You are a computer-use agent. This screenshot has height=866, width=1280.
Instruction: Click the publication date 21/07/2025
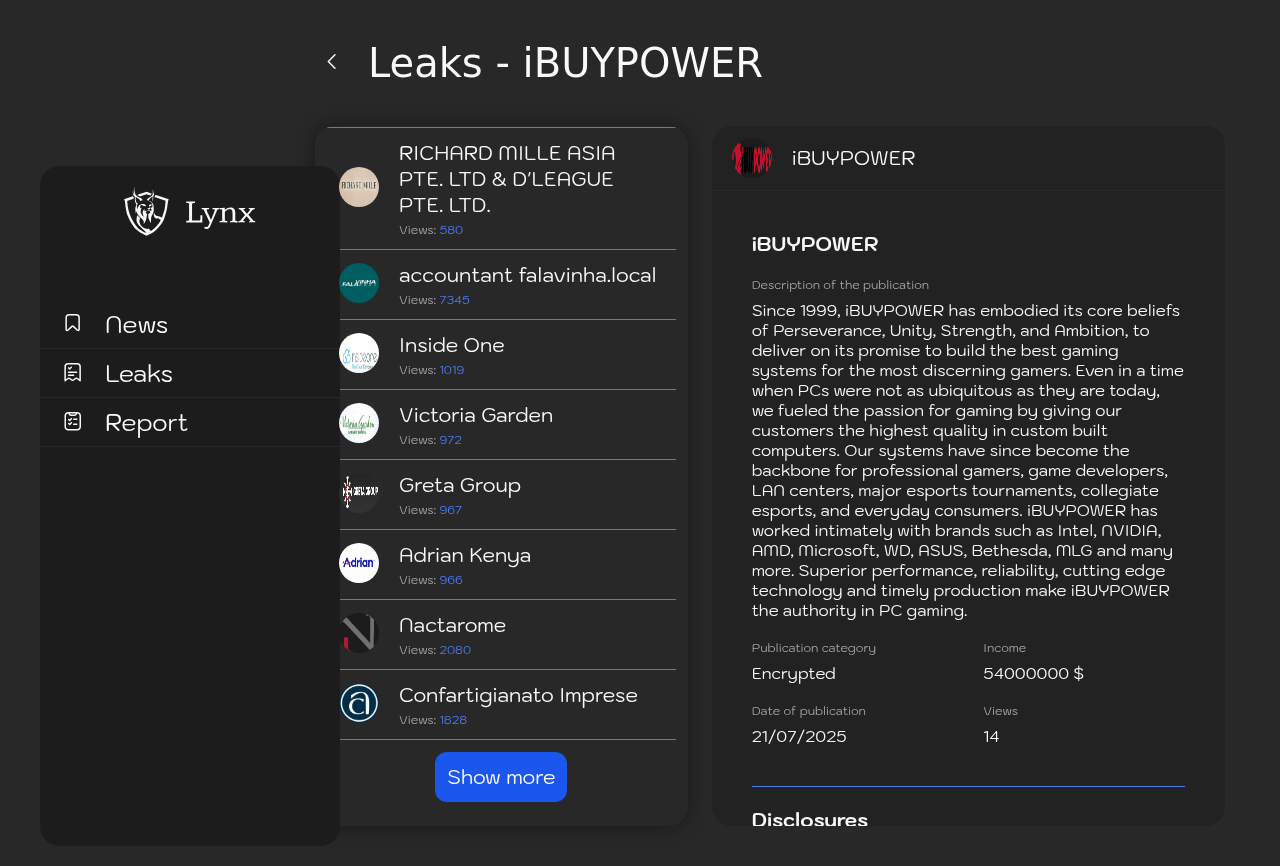point(799,737)
